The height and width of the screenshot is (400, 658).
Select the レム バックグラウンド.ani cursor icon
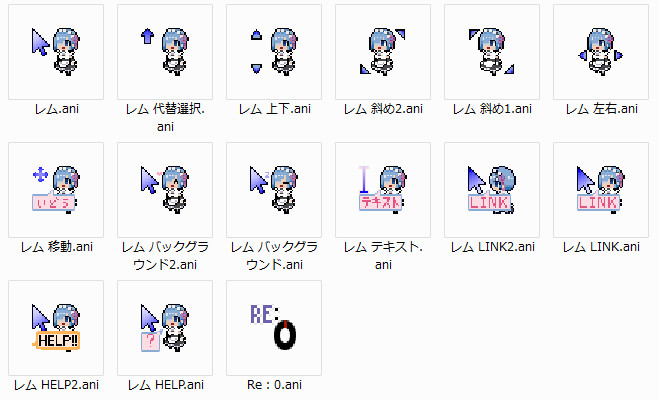pyautogui.click(x=274, y=190)
